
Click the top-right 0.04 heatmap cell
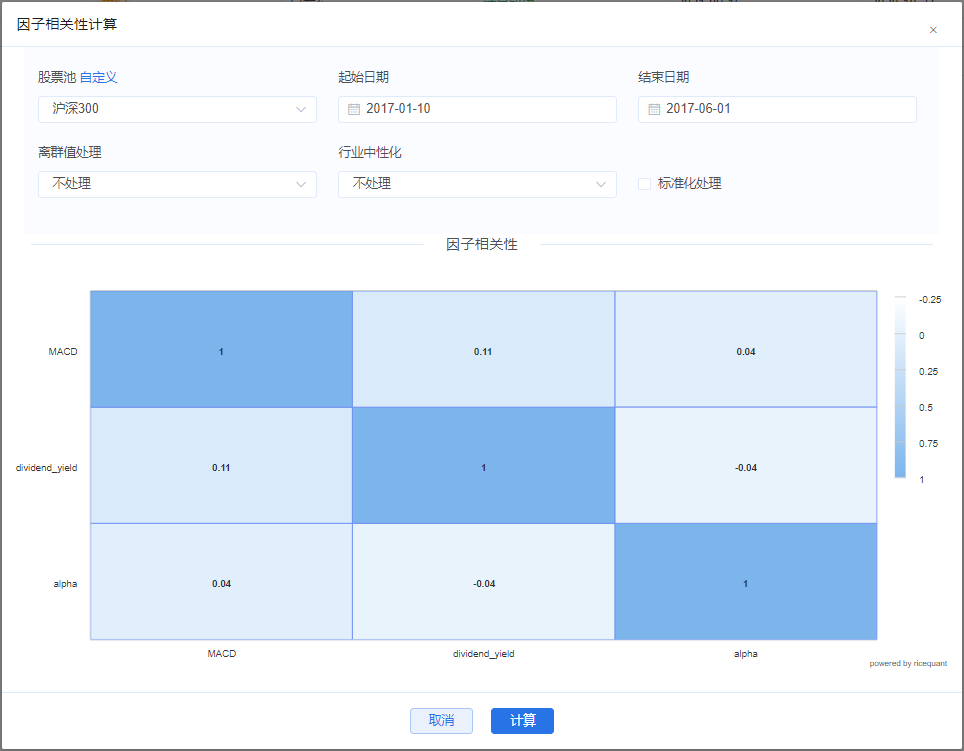click(x=745, y=351)
